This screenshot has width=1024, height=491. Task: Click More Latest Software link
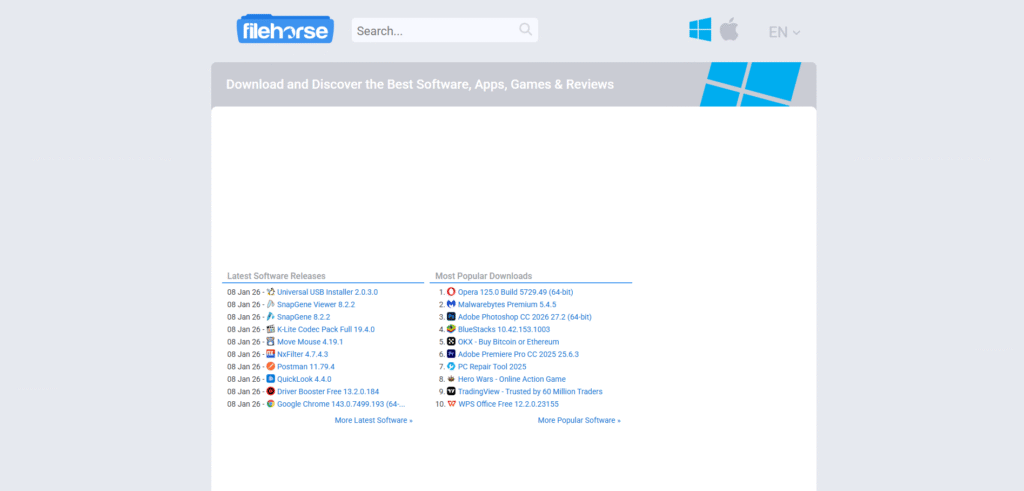click(x=374, y=420)
